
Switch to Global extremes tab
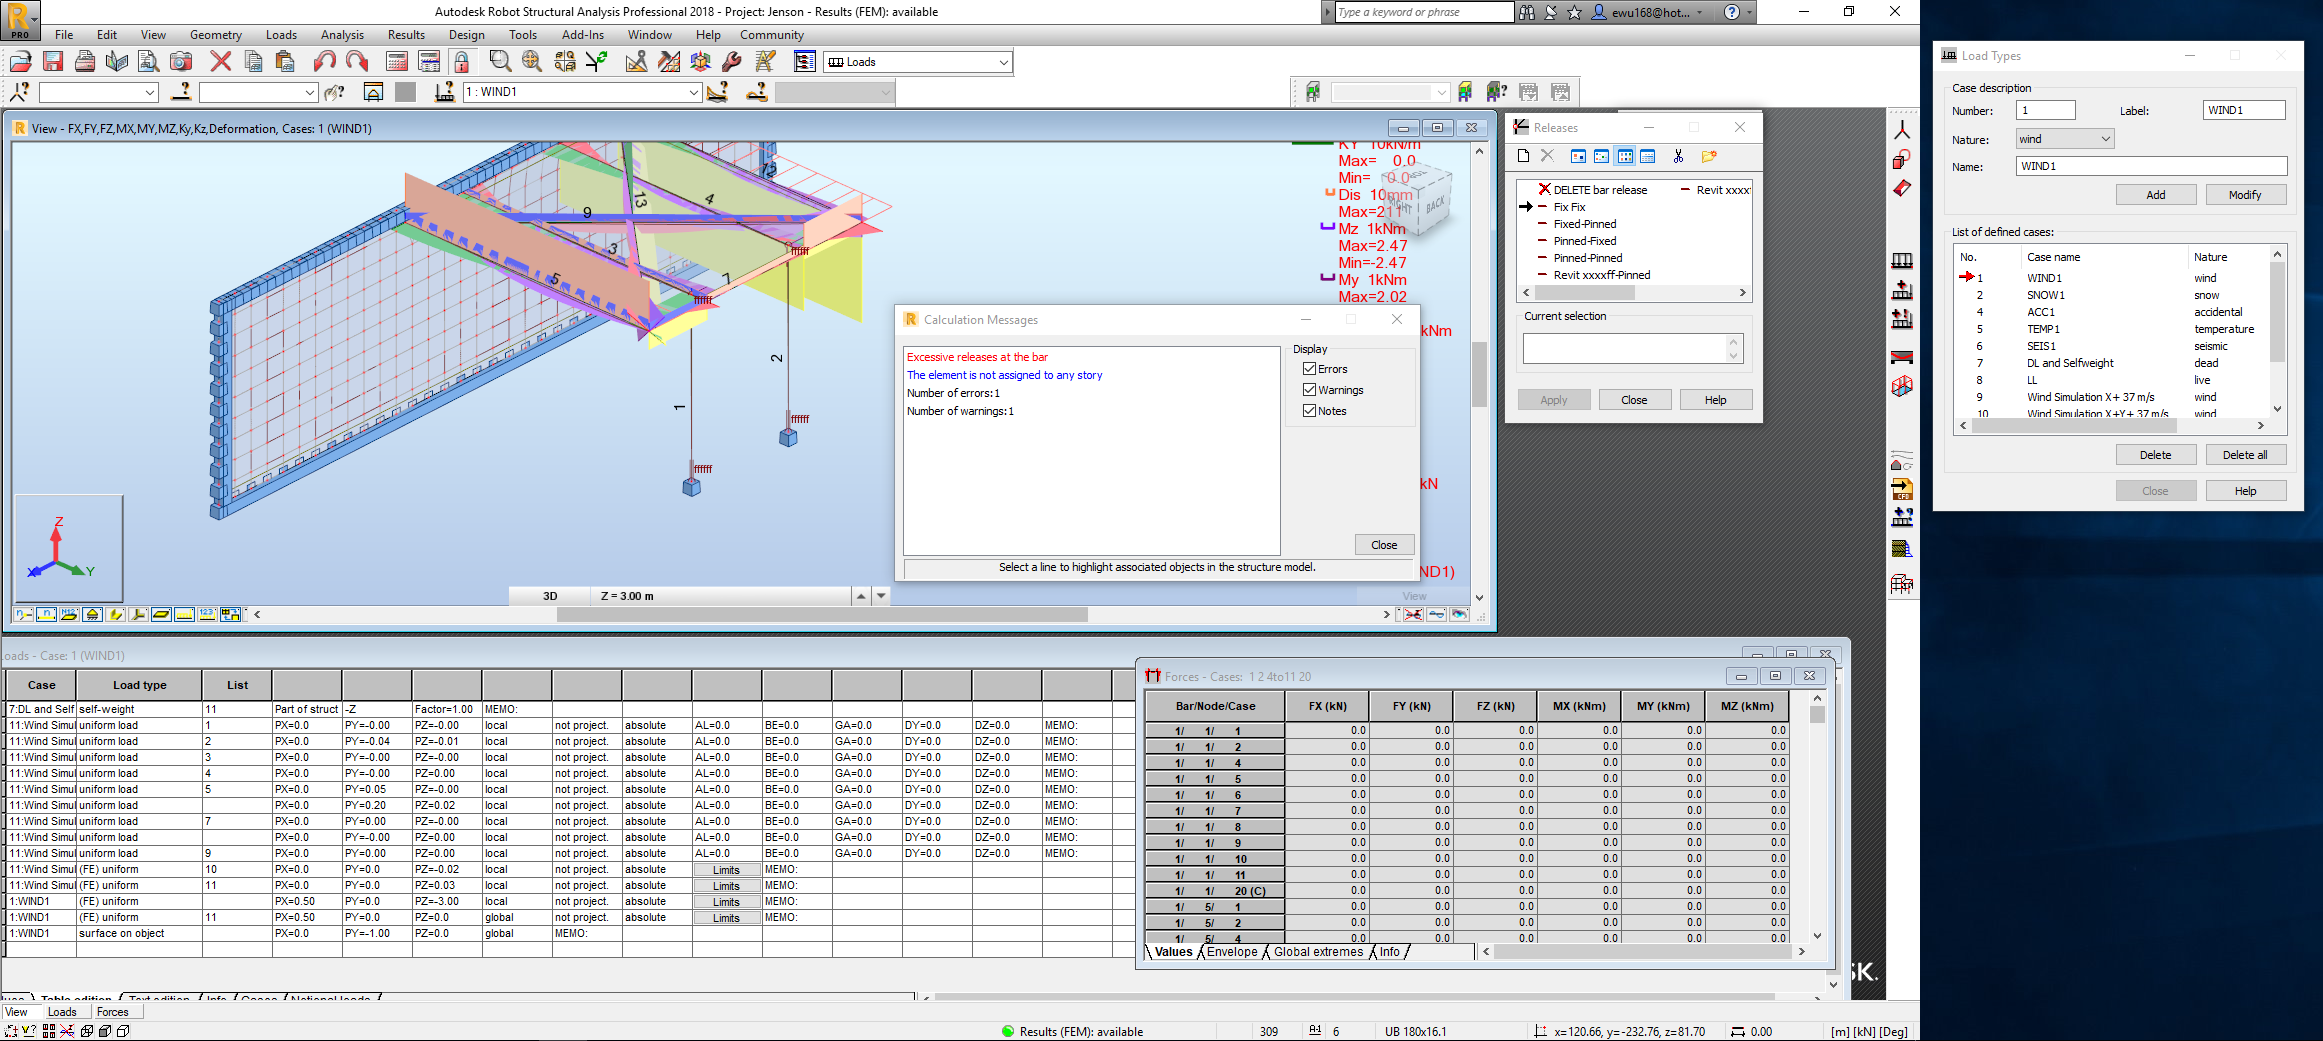(x=1318, y=952)
